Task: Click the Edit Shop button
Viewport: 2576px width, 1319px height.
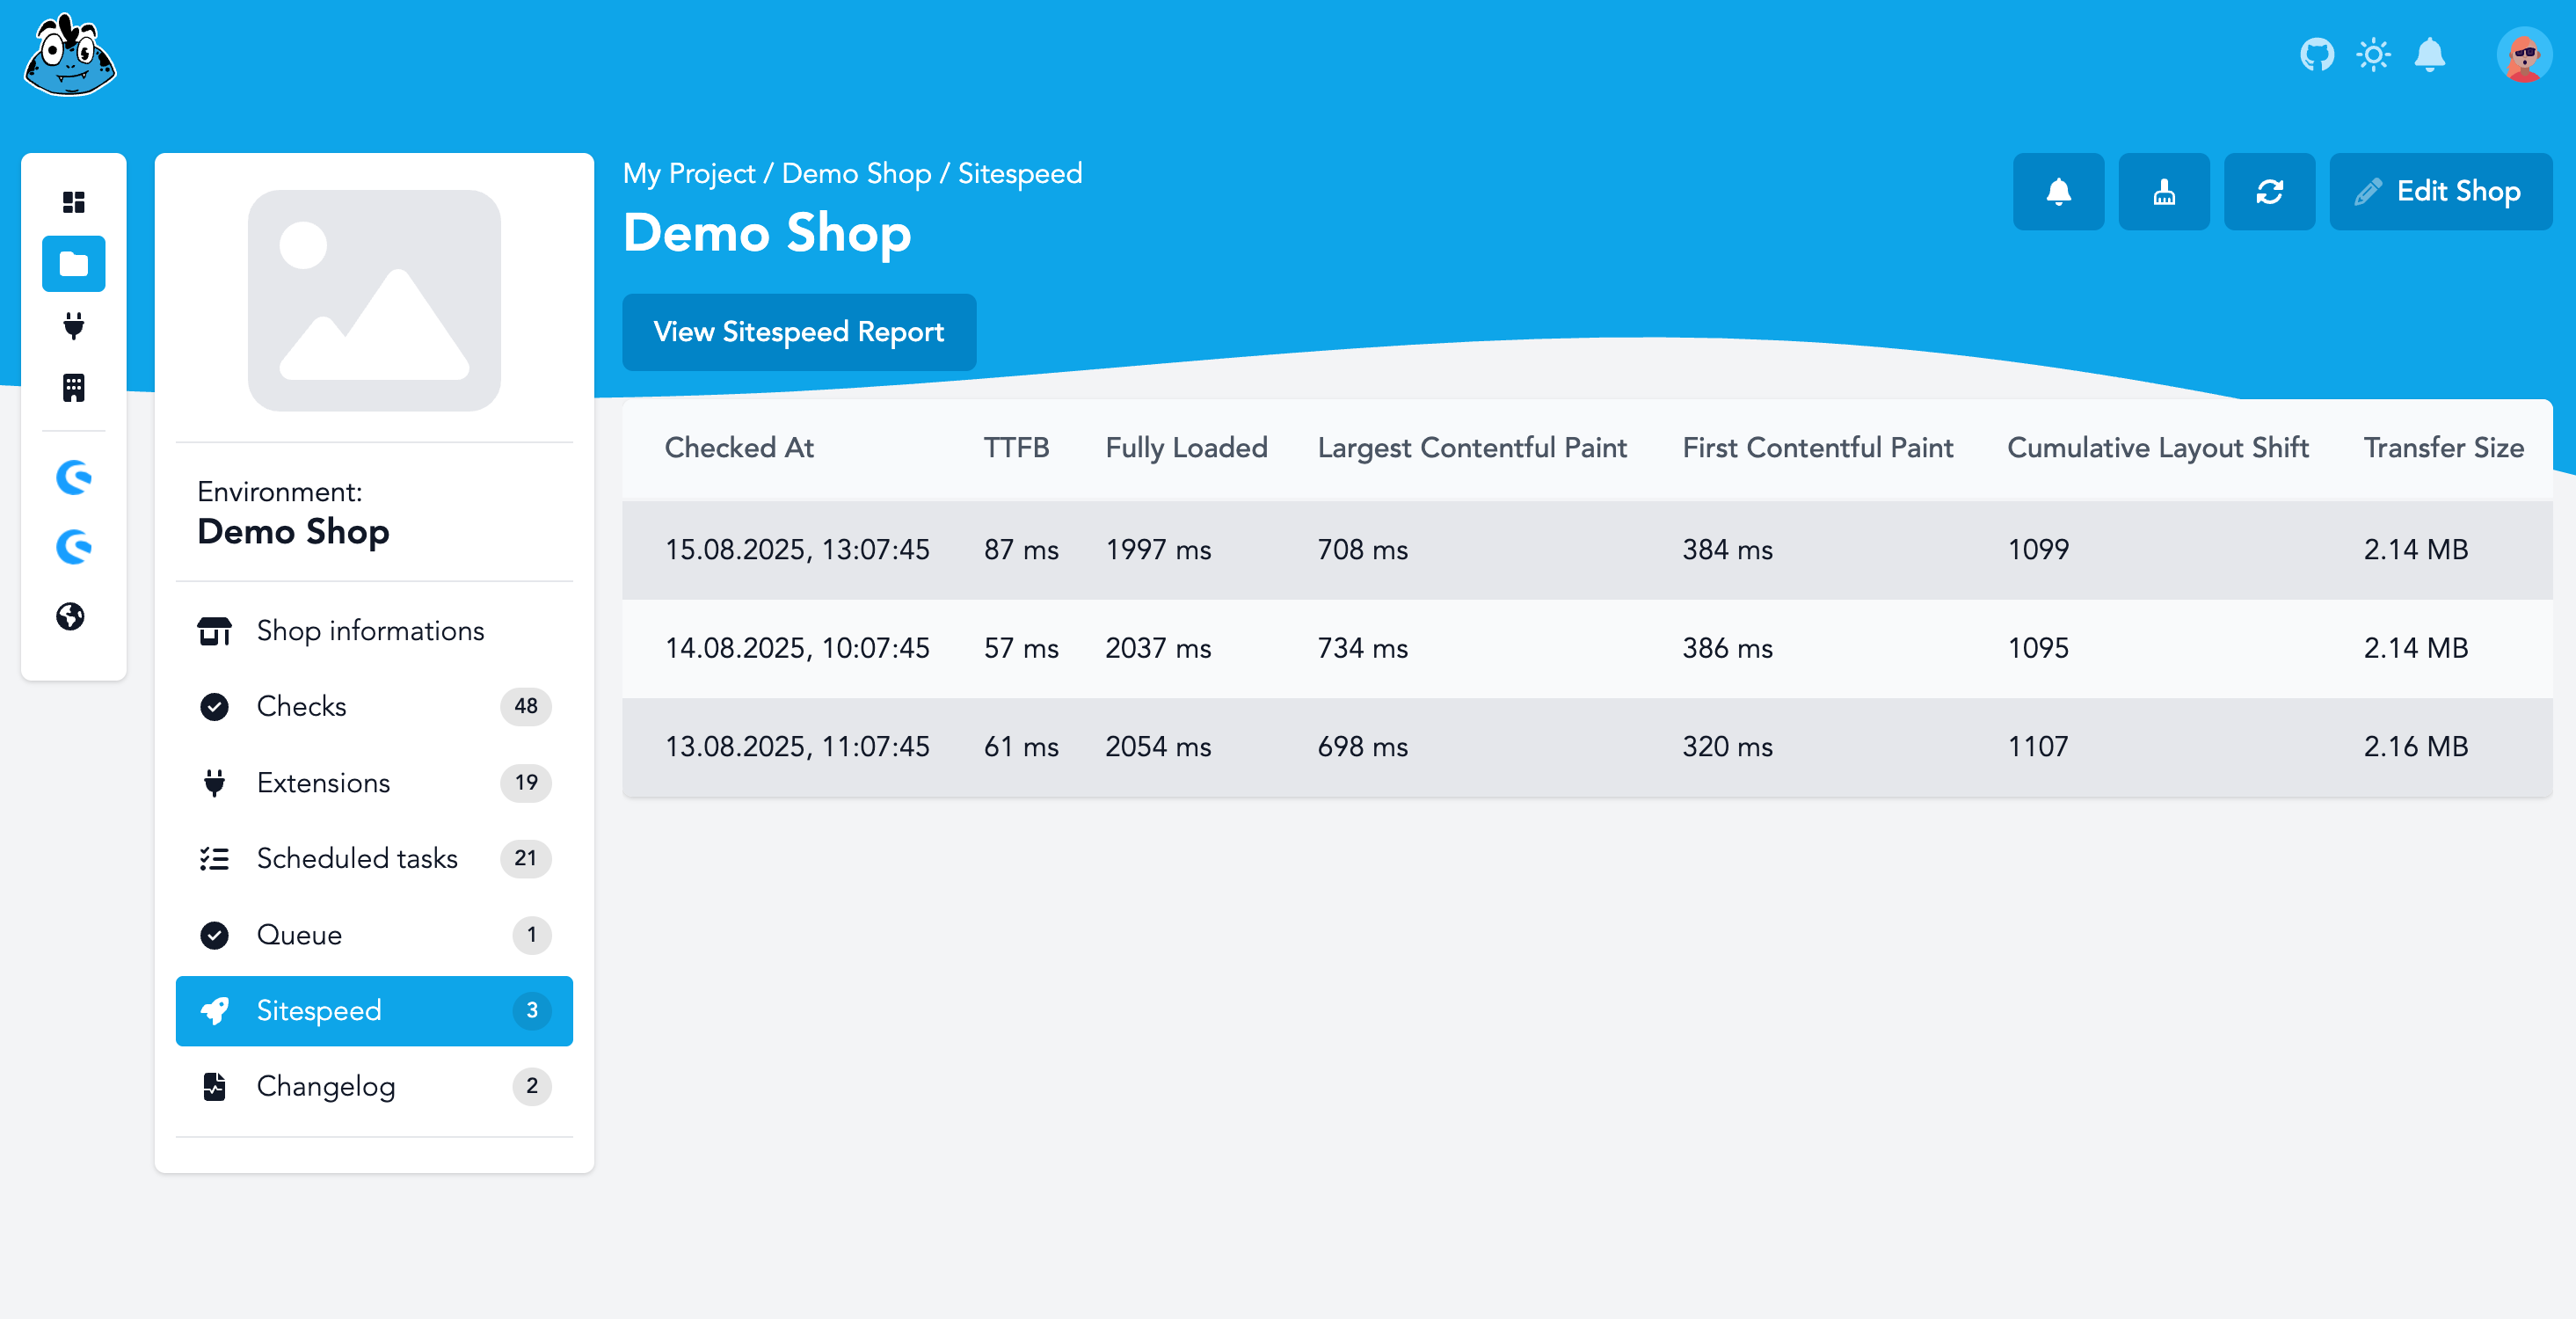Action: pos(2440,191)
